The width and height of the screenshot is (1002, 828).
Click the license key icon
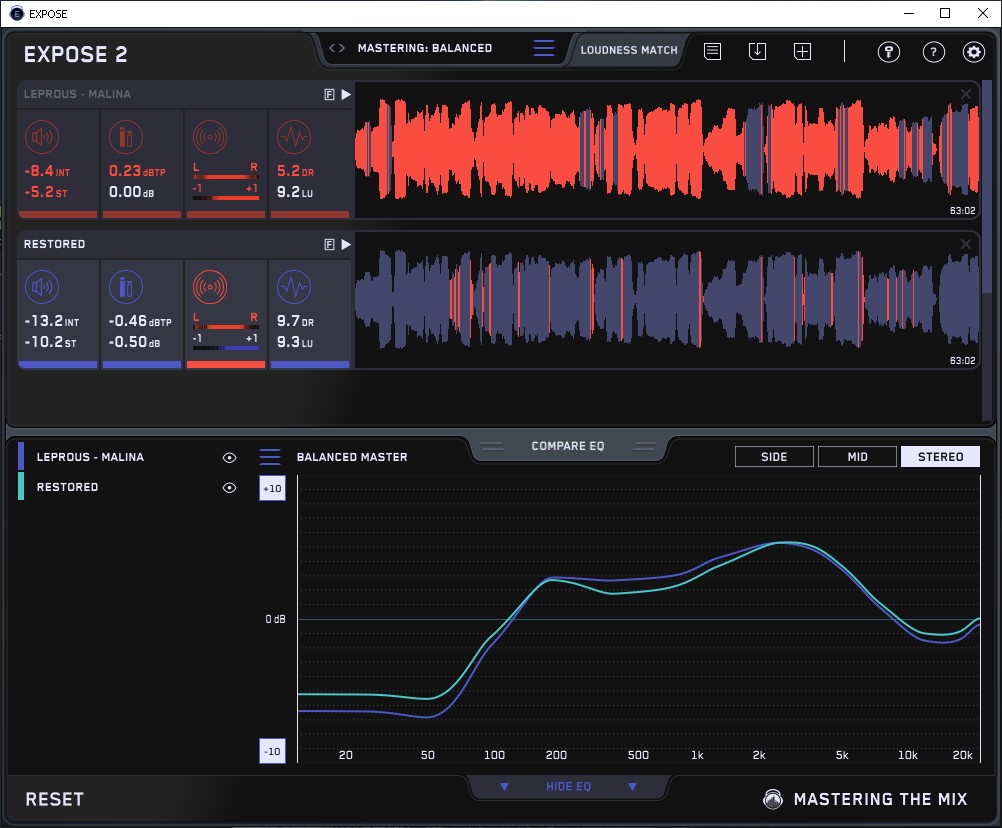click(889, 52)
